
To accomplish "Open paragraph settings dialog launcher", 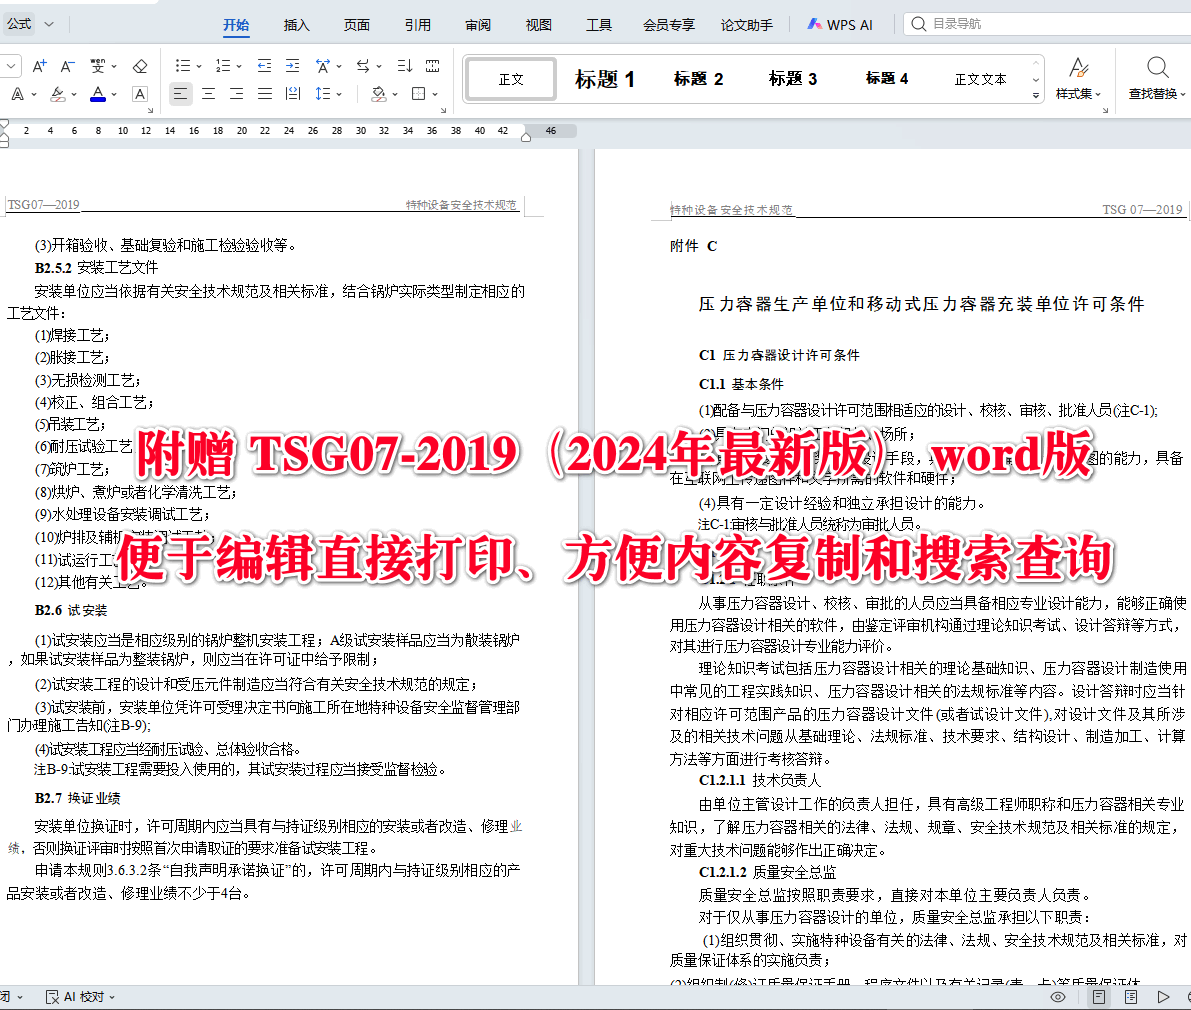I will point(444,111).
